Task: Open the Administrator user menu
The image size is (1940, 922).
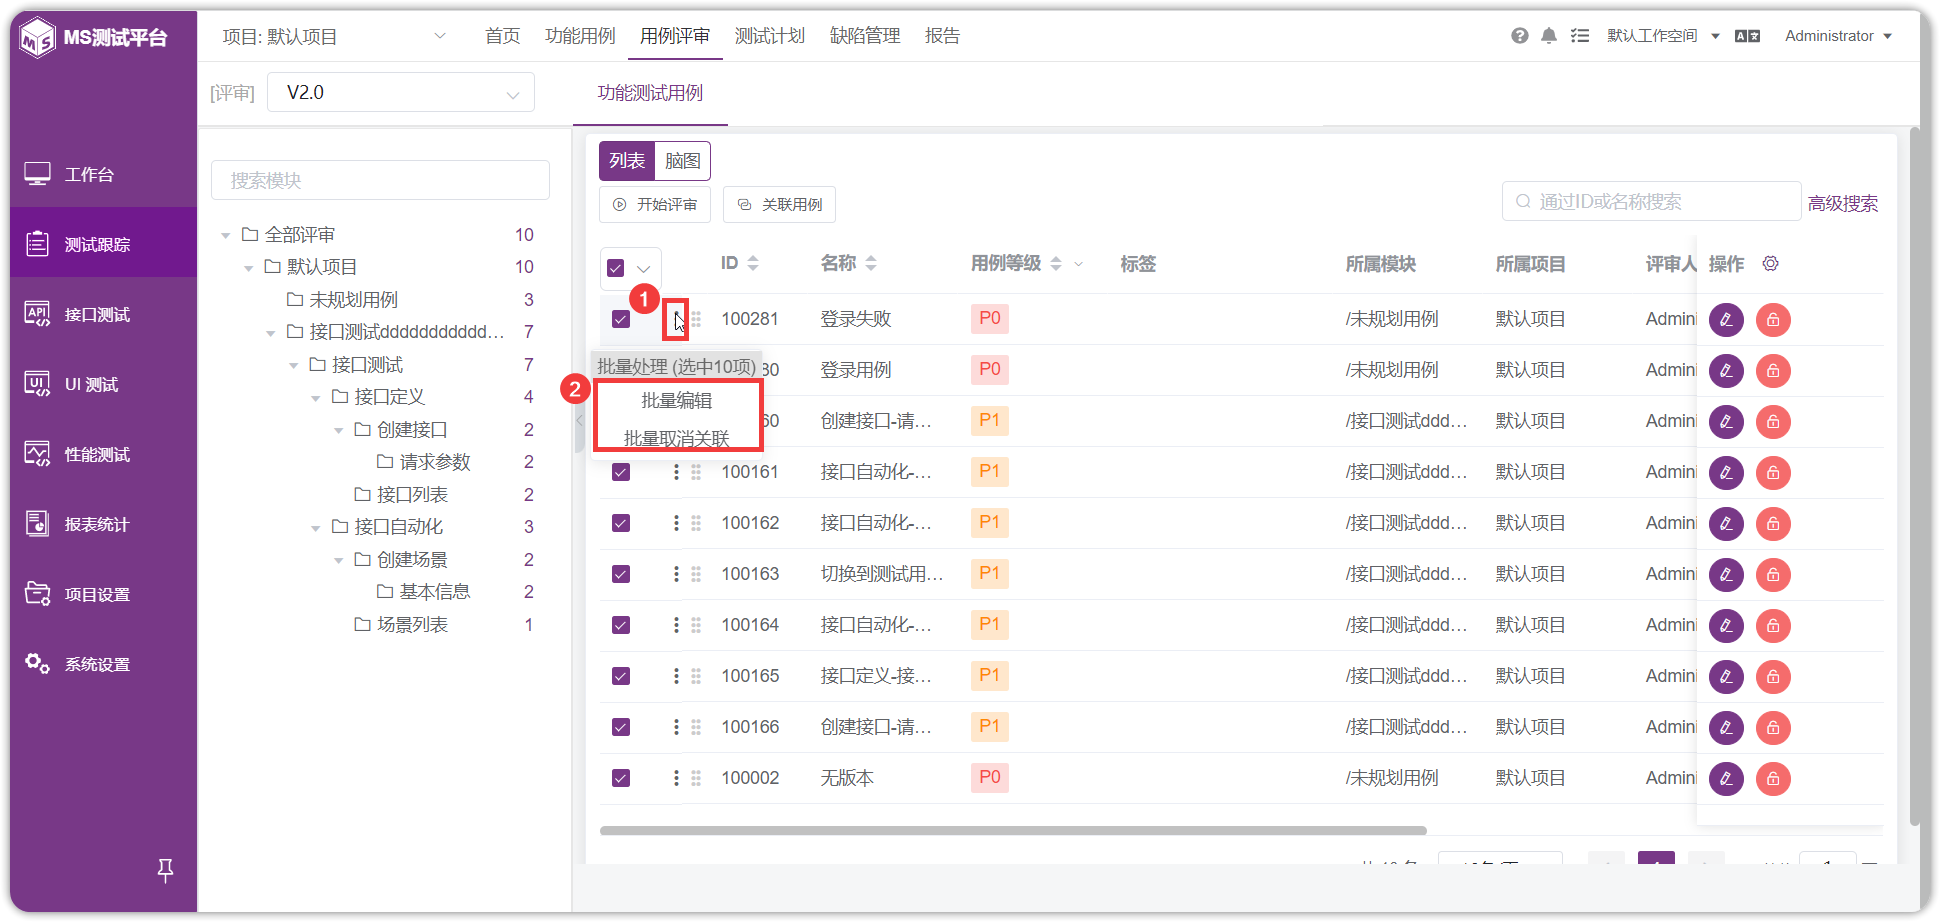Action: coord(1838,36)
